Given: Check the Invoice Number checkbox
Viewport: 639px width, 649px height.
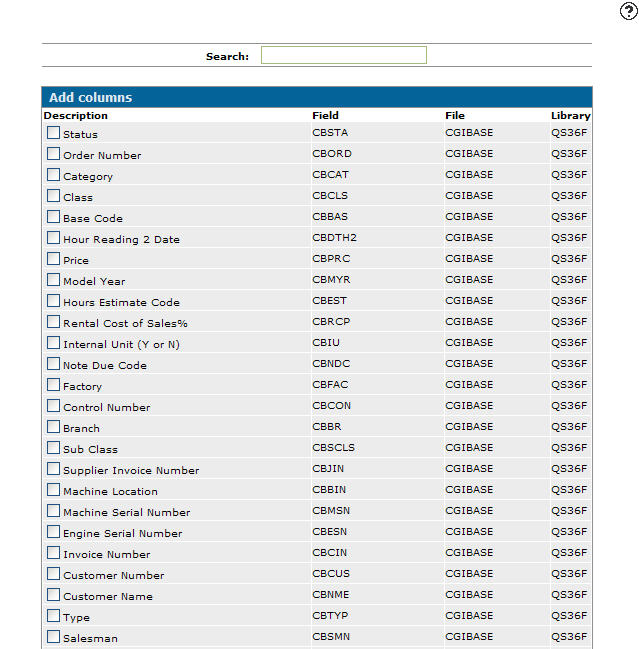Looking at the screenshot, I should tap(53, 553).
